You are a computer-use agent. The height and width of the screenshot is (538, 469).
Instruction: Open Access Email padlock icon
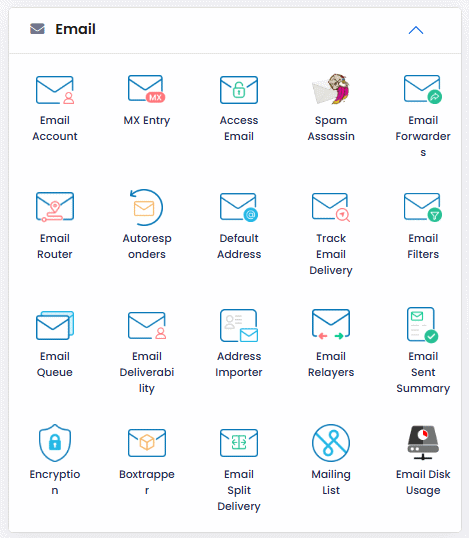tap(239, 90)
